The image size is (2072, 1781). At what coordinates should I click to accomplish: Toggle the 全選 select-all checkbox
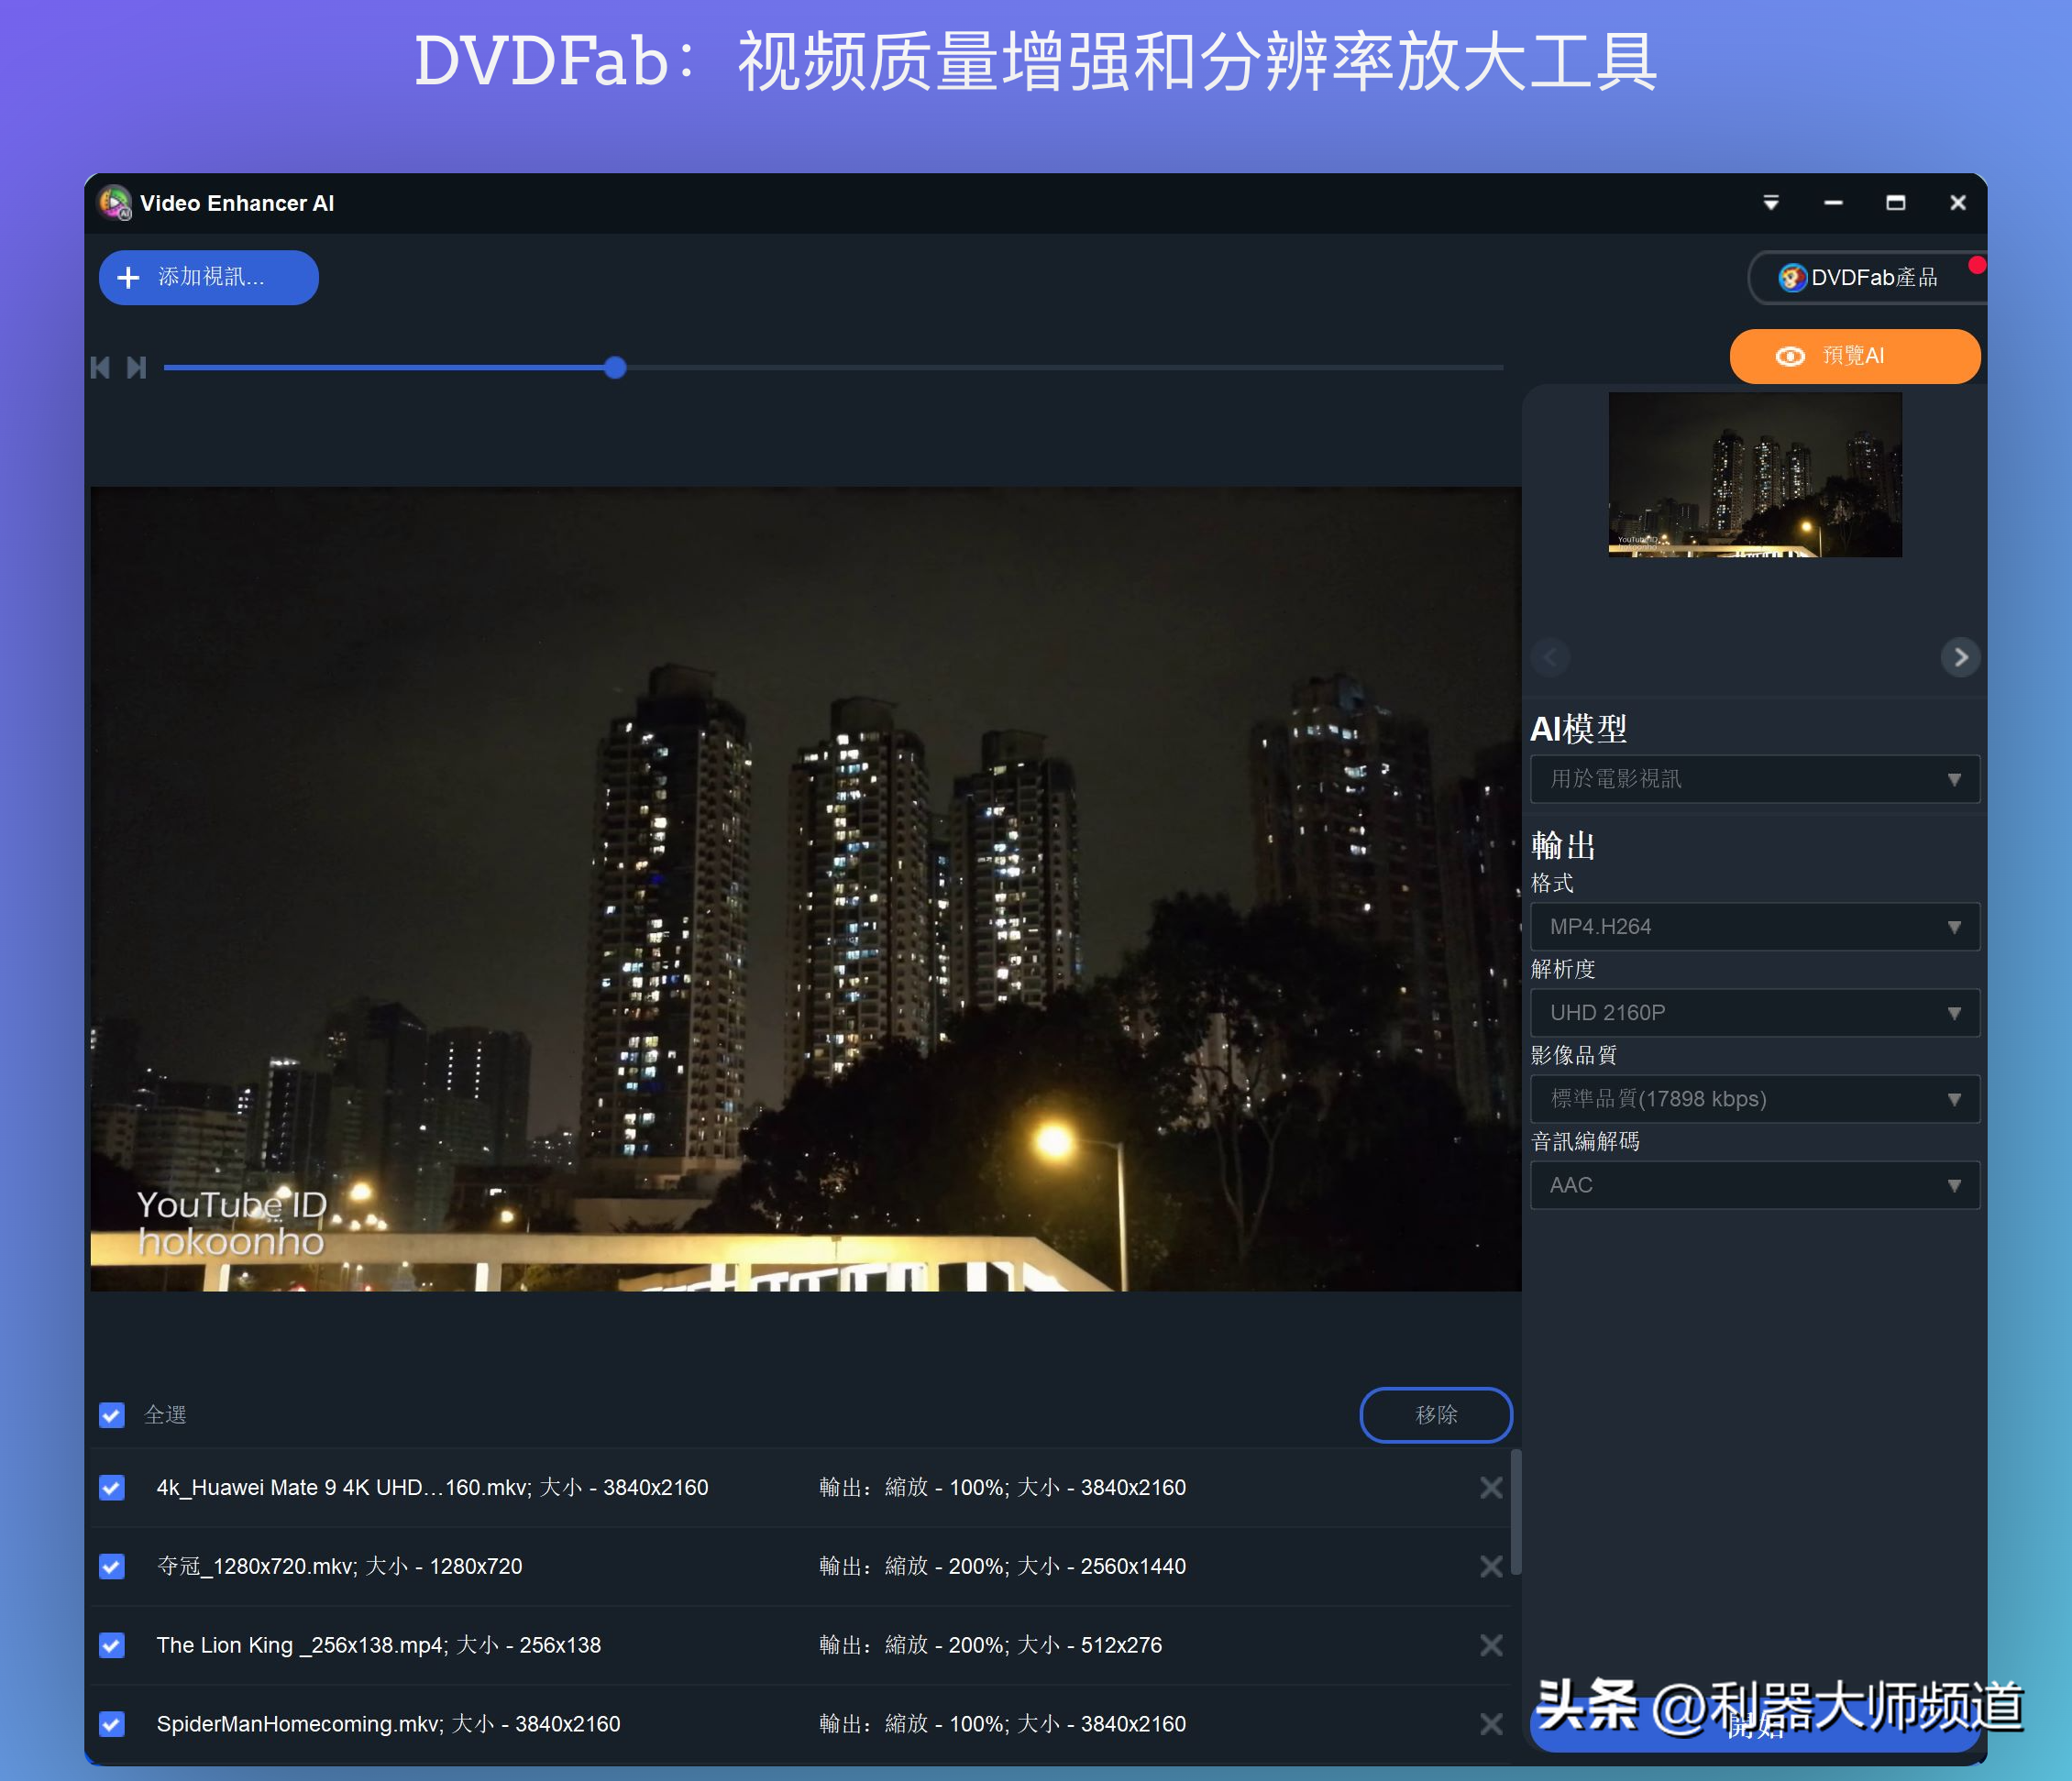[x=112, y=1415]
